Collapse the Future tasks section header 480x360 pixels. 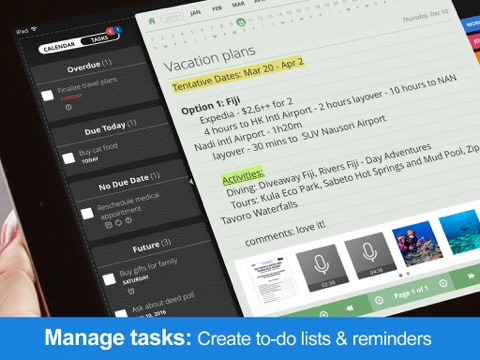pyautogui.click(x=152, y=246)
